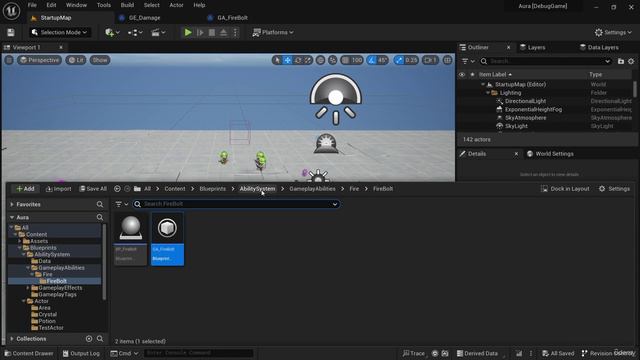Open the quick add content menu

[112, 32]
